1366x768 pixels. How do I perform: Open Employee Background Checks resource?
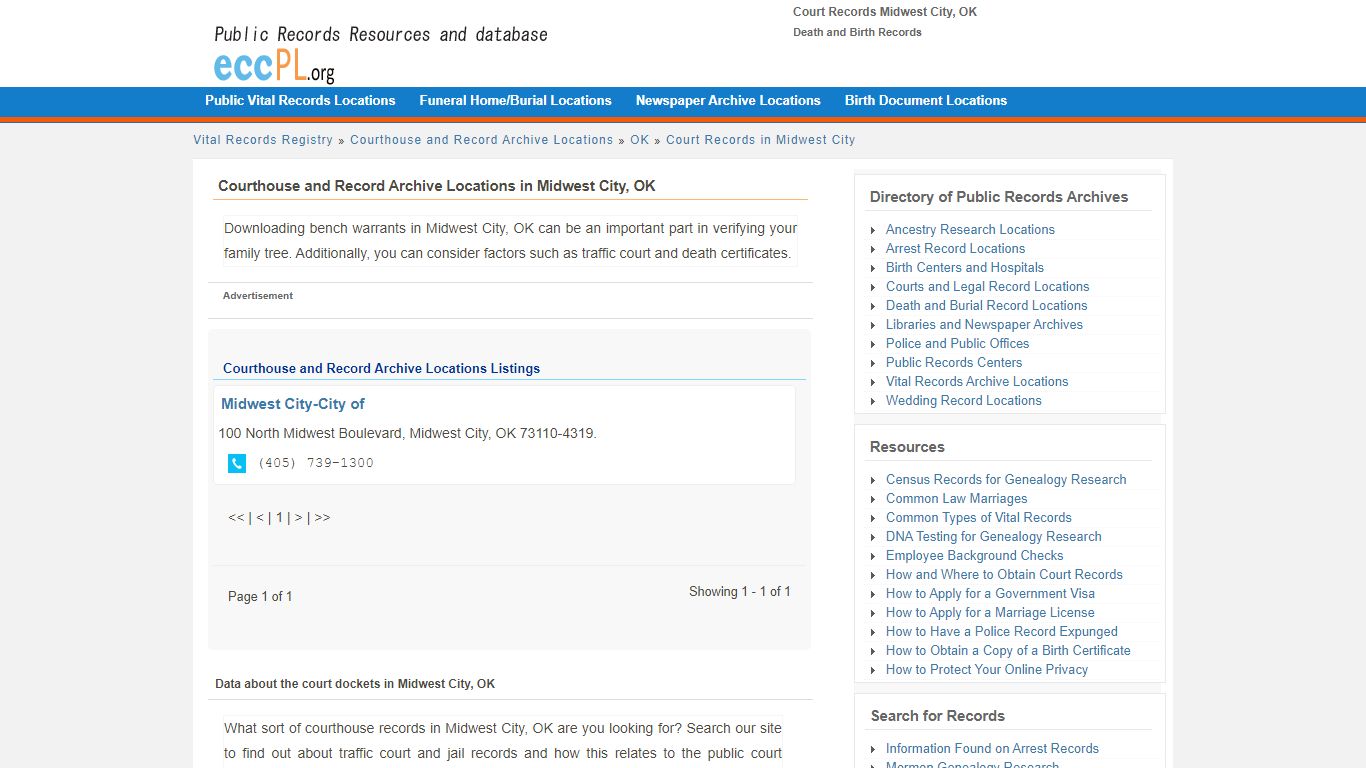click(x=975, y=556)
